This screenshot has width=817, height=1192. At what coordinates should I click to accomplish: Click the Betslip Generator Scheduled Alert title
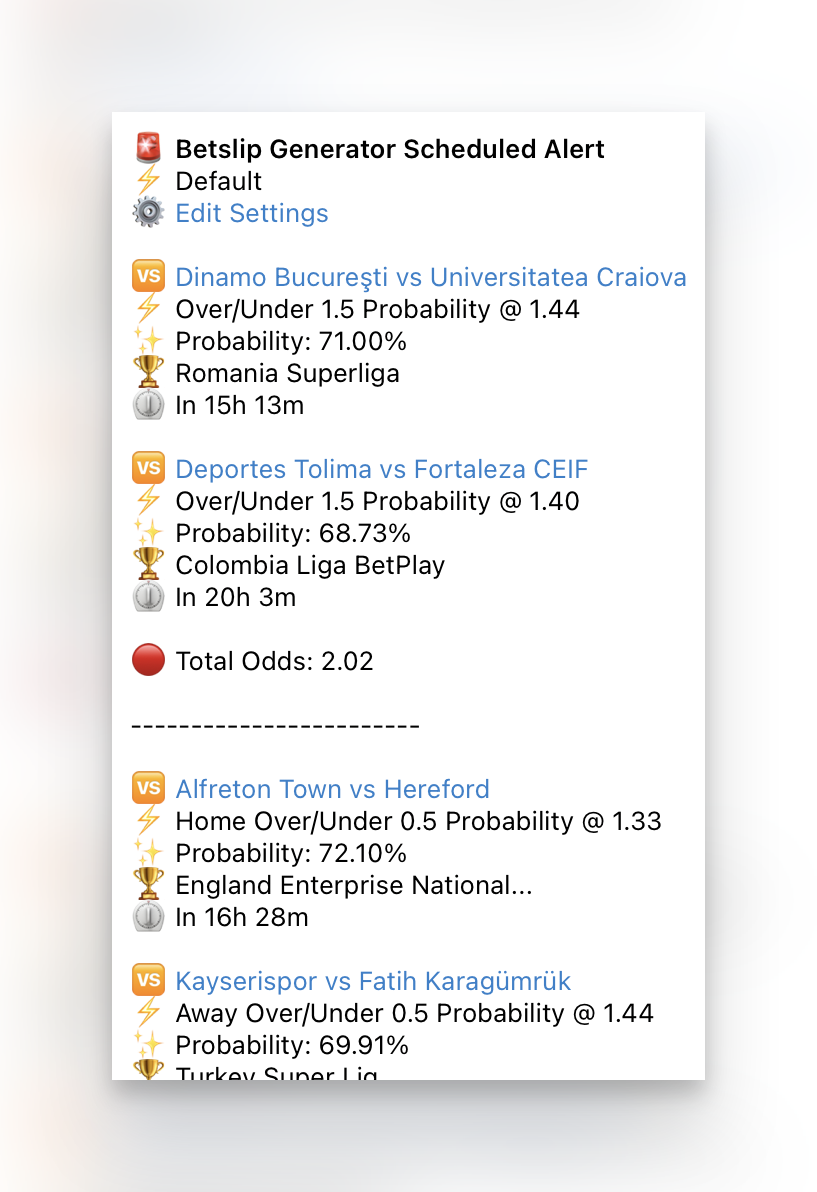click(389, 149)
